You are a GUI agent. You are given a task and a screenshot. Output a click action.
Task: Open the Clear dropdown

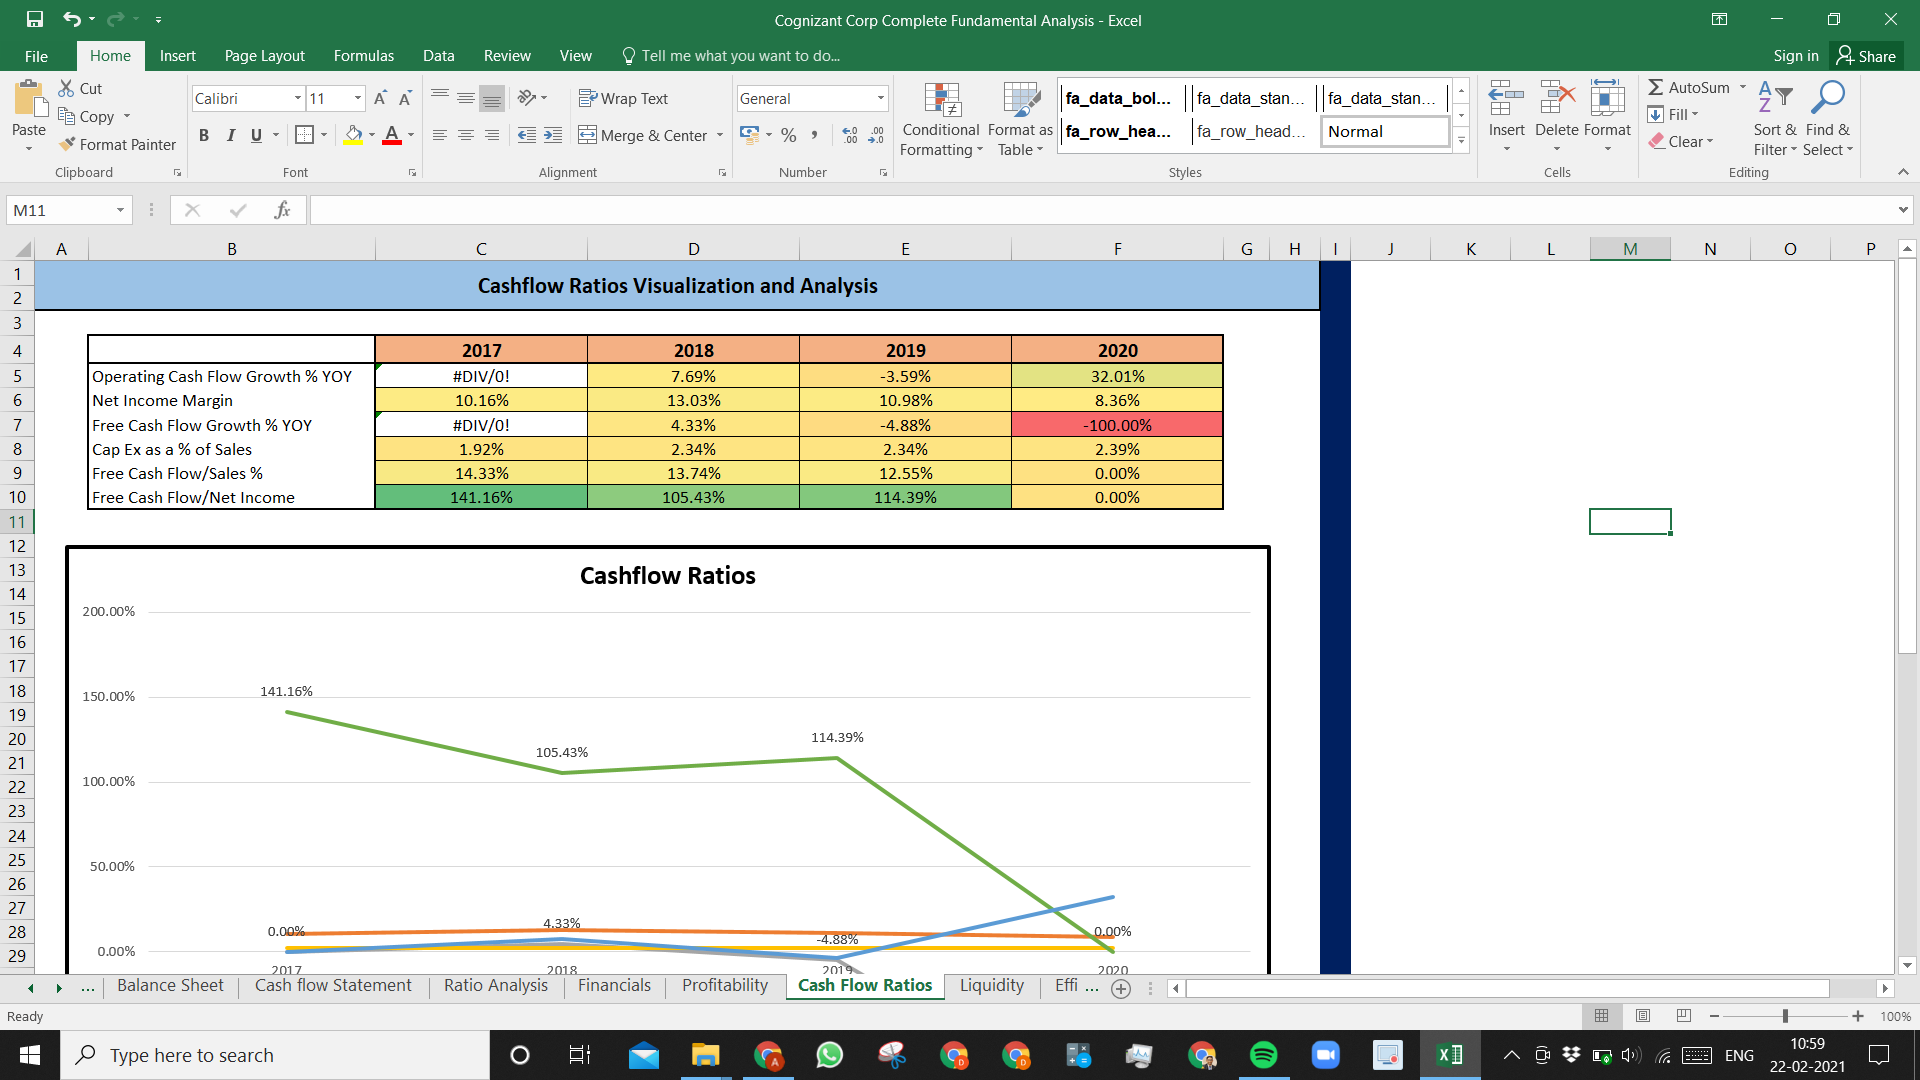[x=1710, y=141]
